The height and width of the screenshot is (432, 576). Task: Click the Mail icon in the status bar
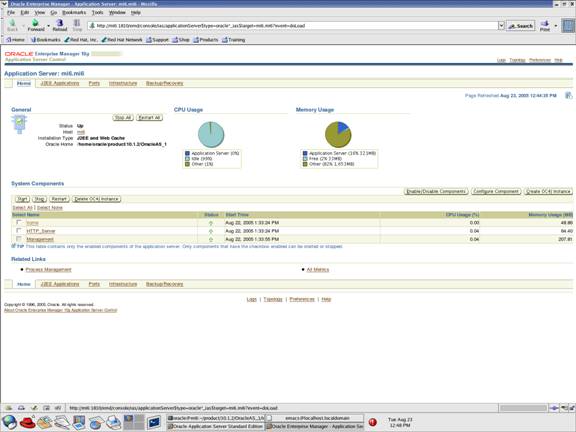tap(21, 408)
